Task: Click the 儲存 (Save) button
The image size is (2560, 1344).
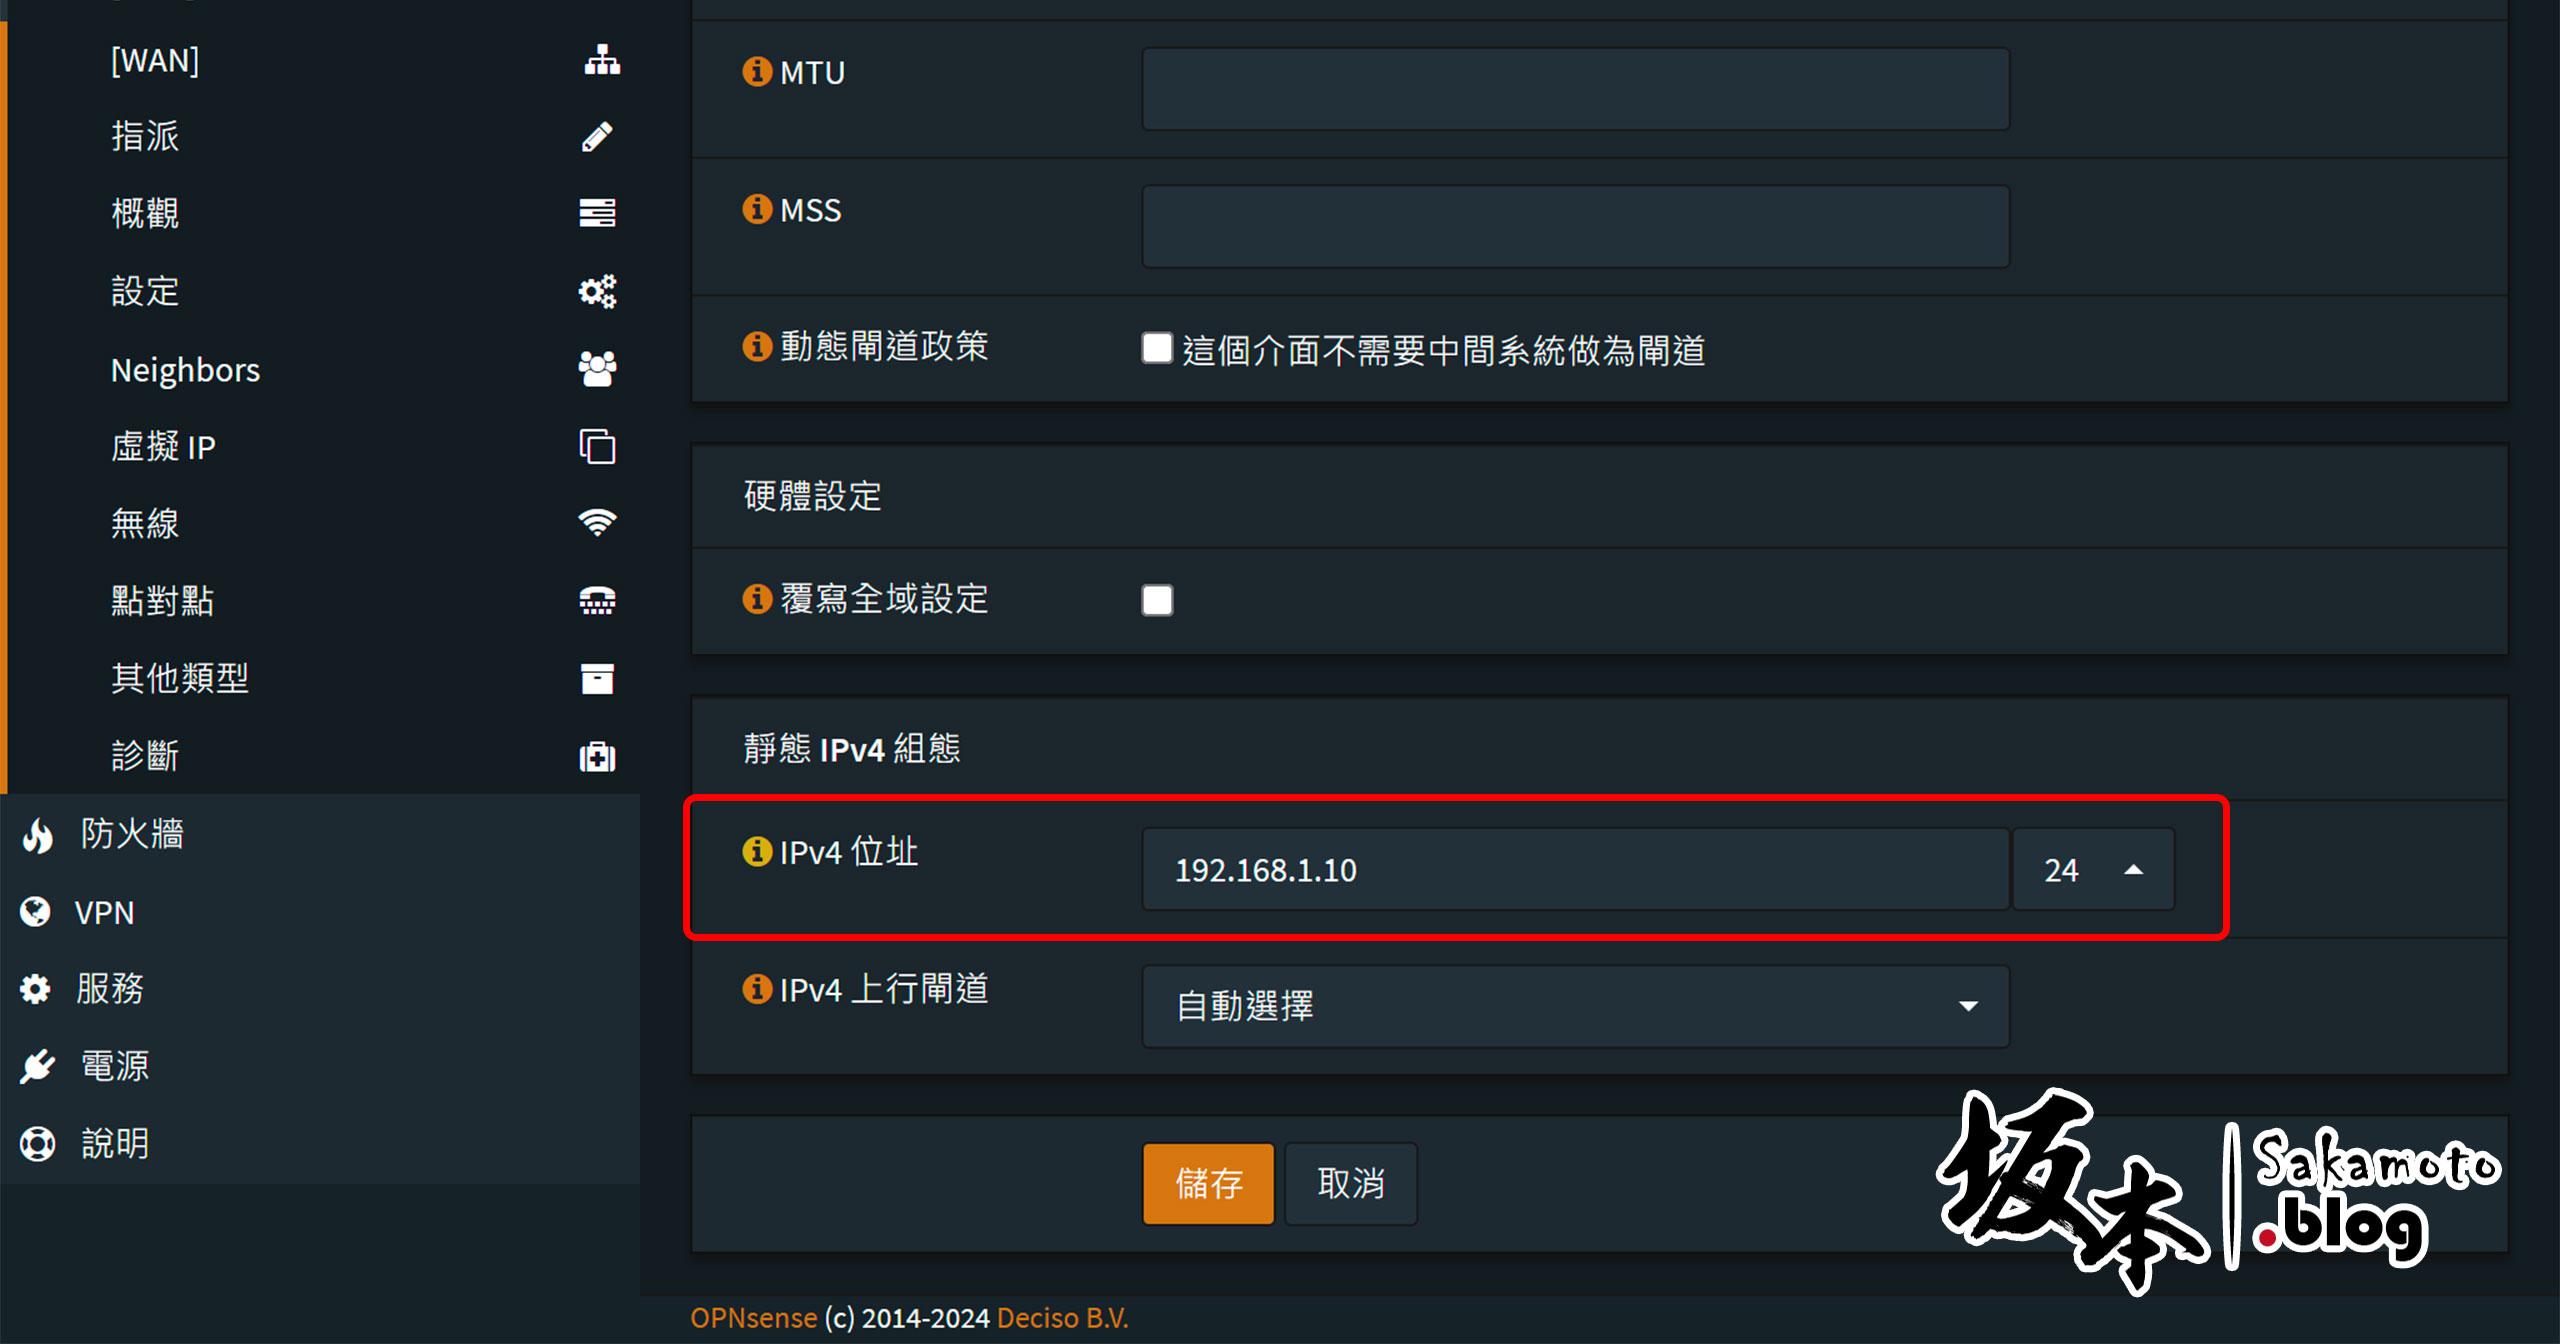Action: [x=1207, y=1183]
